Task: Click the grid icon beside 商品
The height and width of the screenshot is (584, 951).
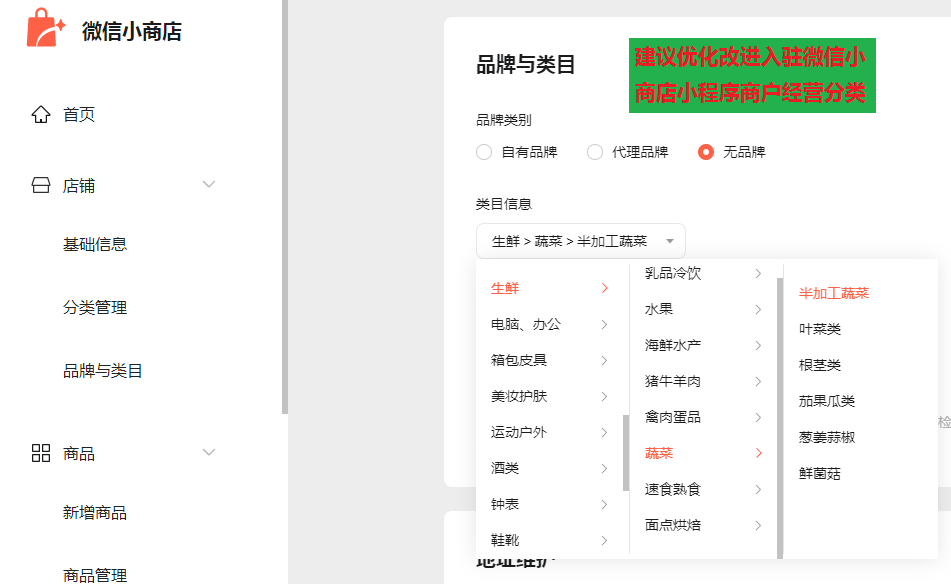Action: click(x=41, y=453)
